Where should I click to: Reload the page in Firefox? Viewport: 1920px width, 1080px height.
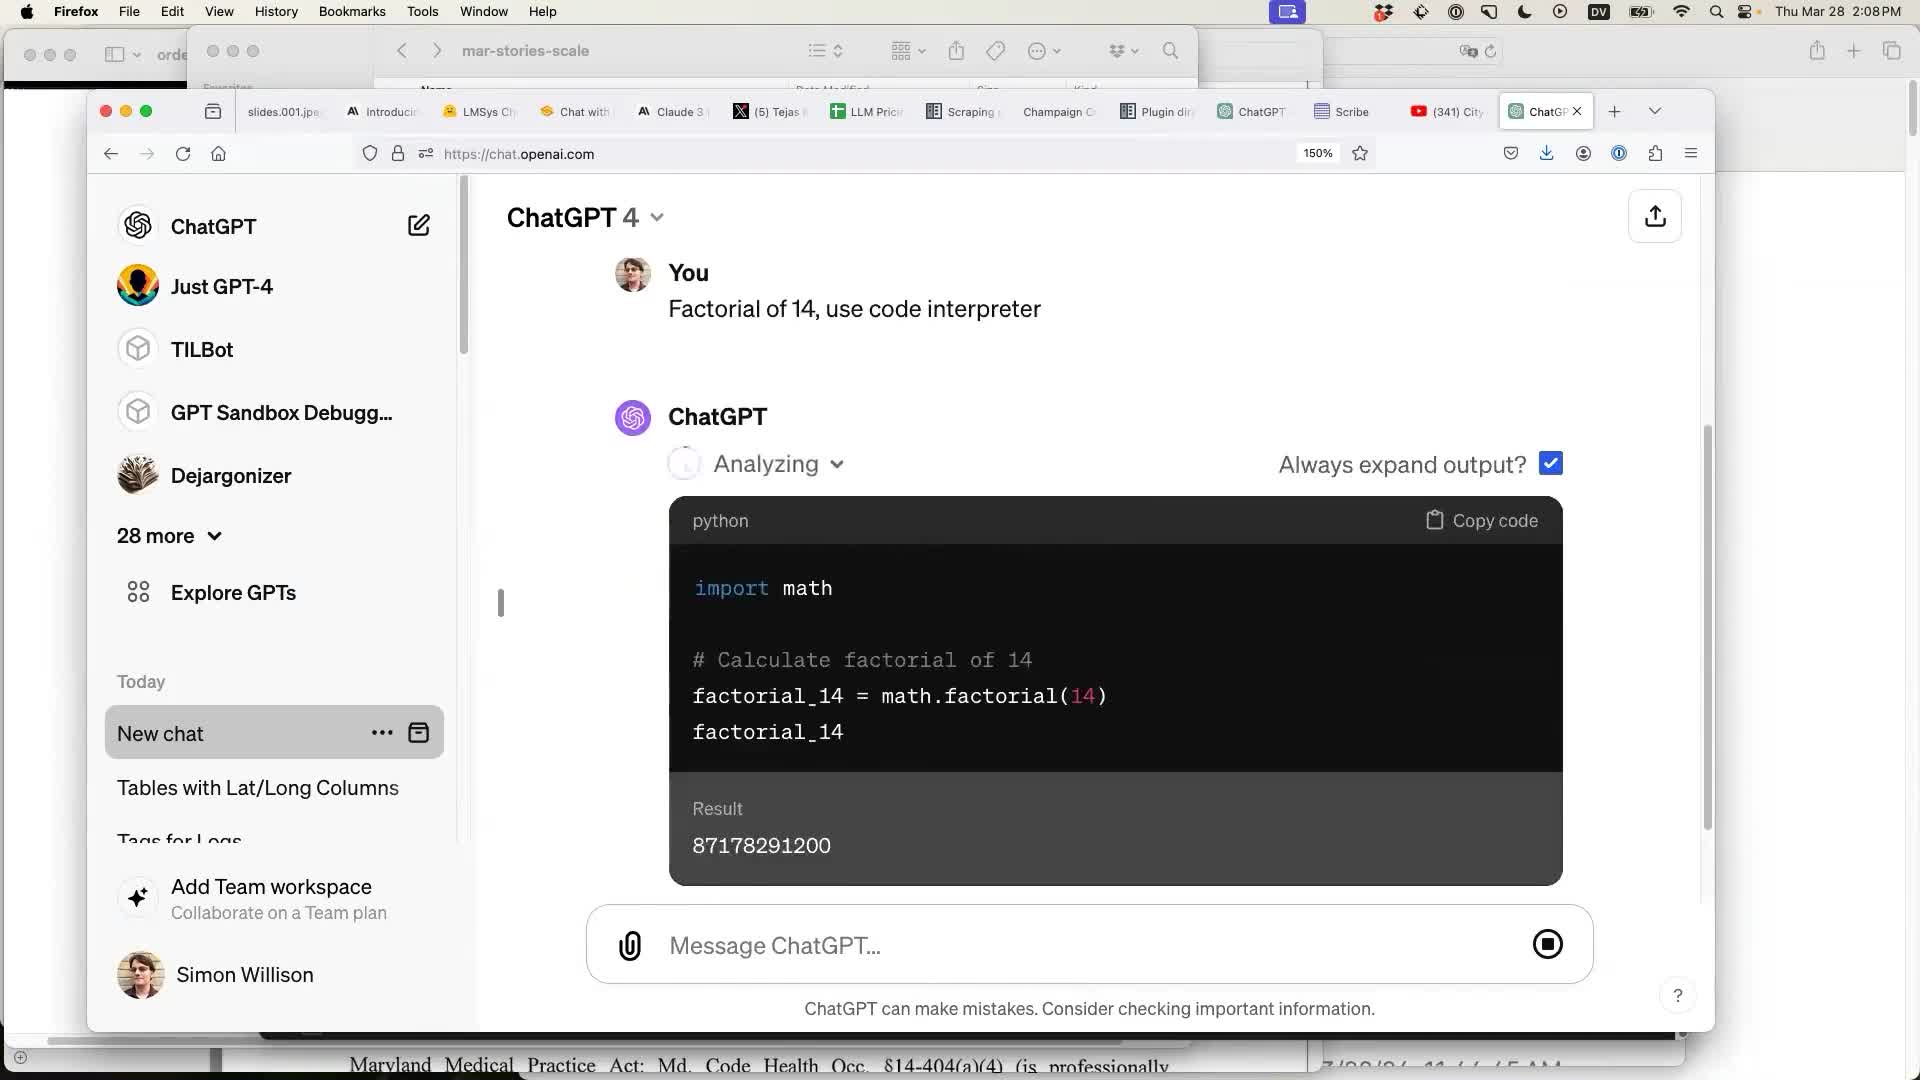pos(183,154)
